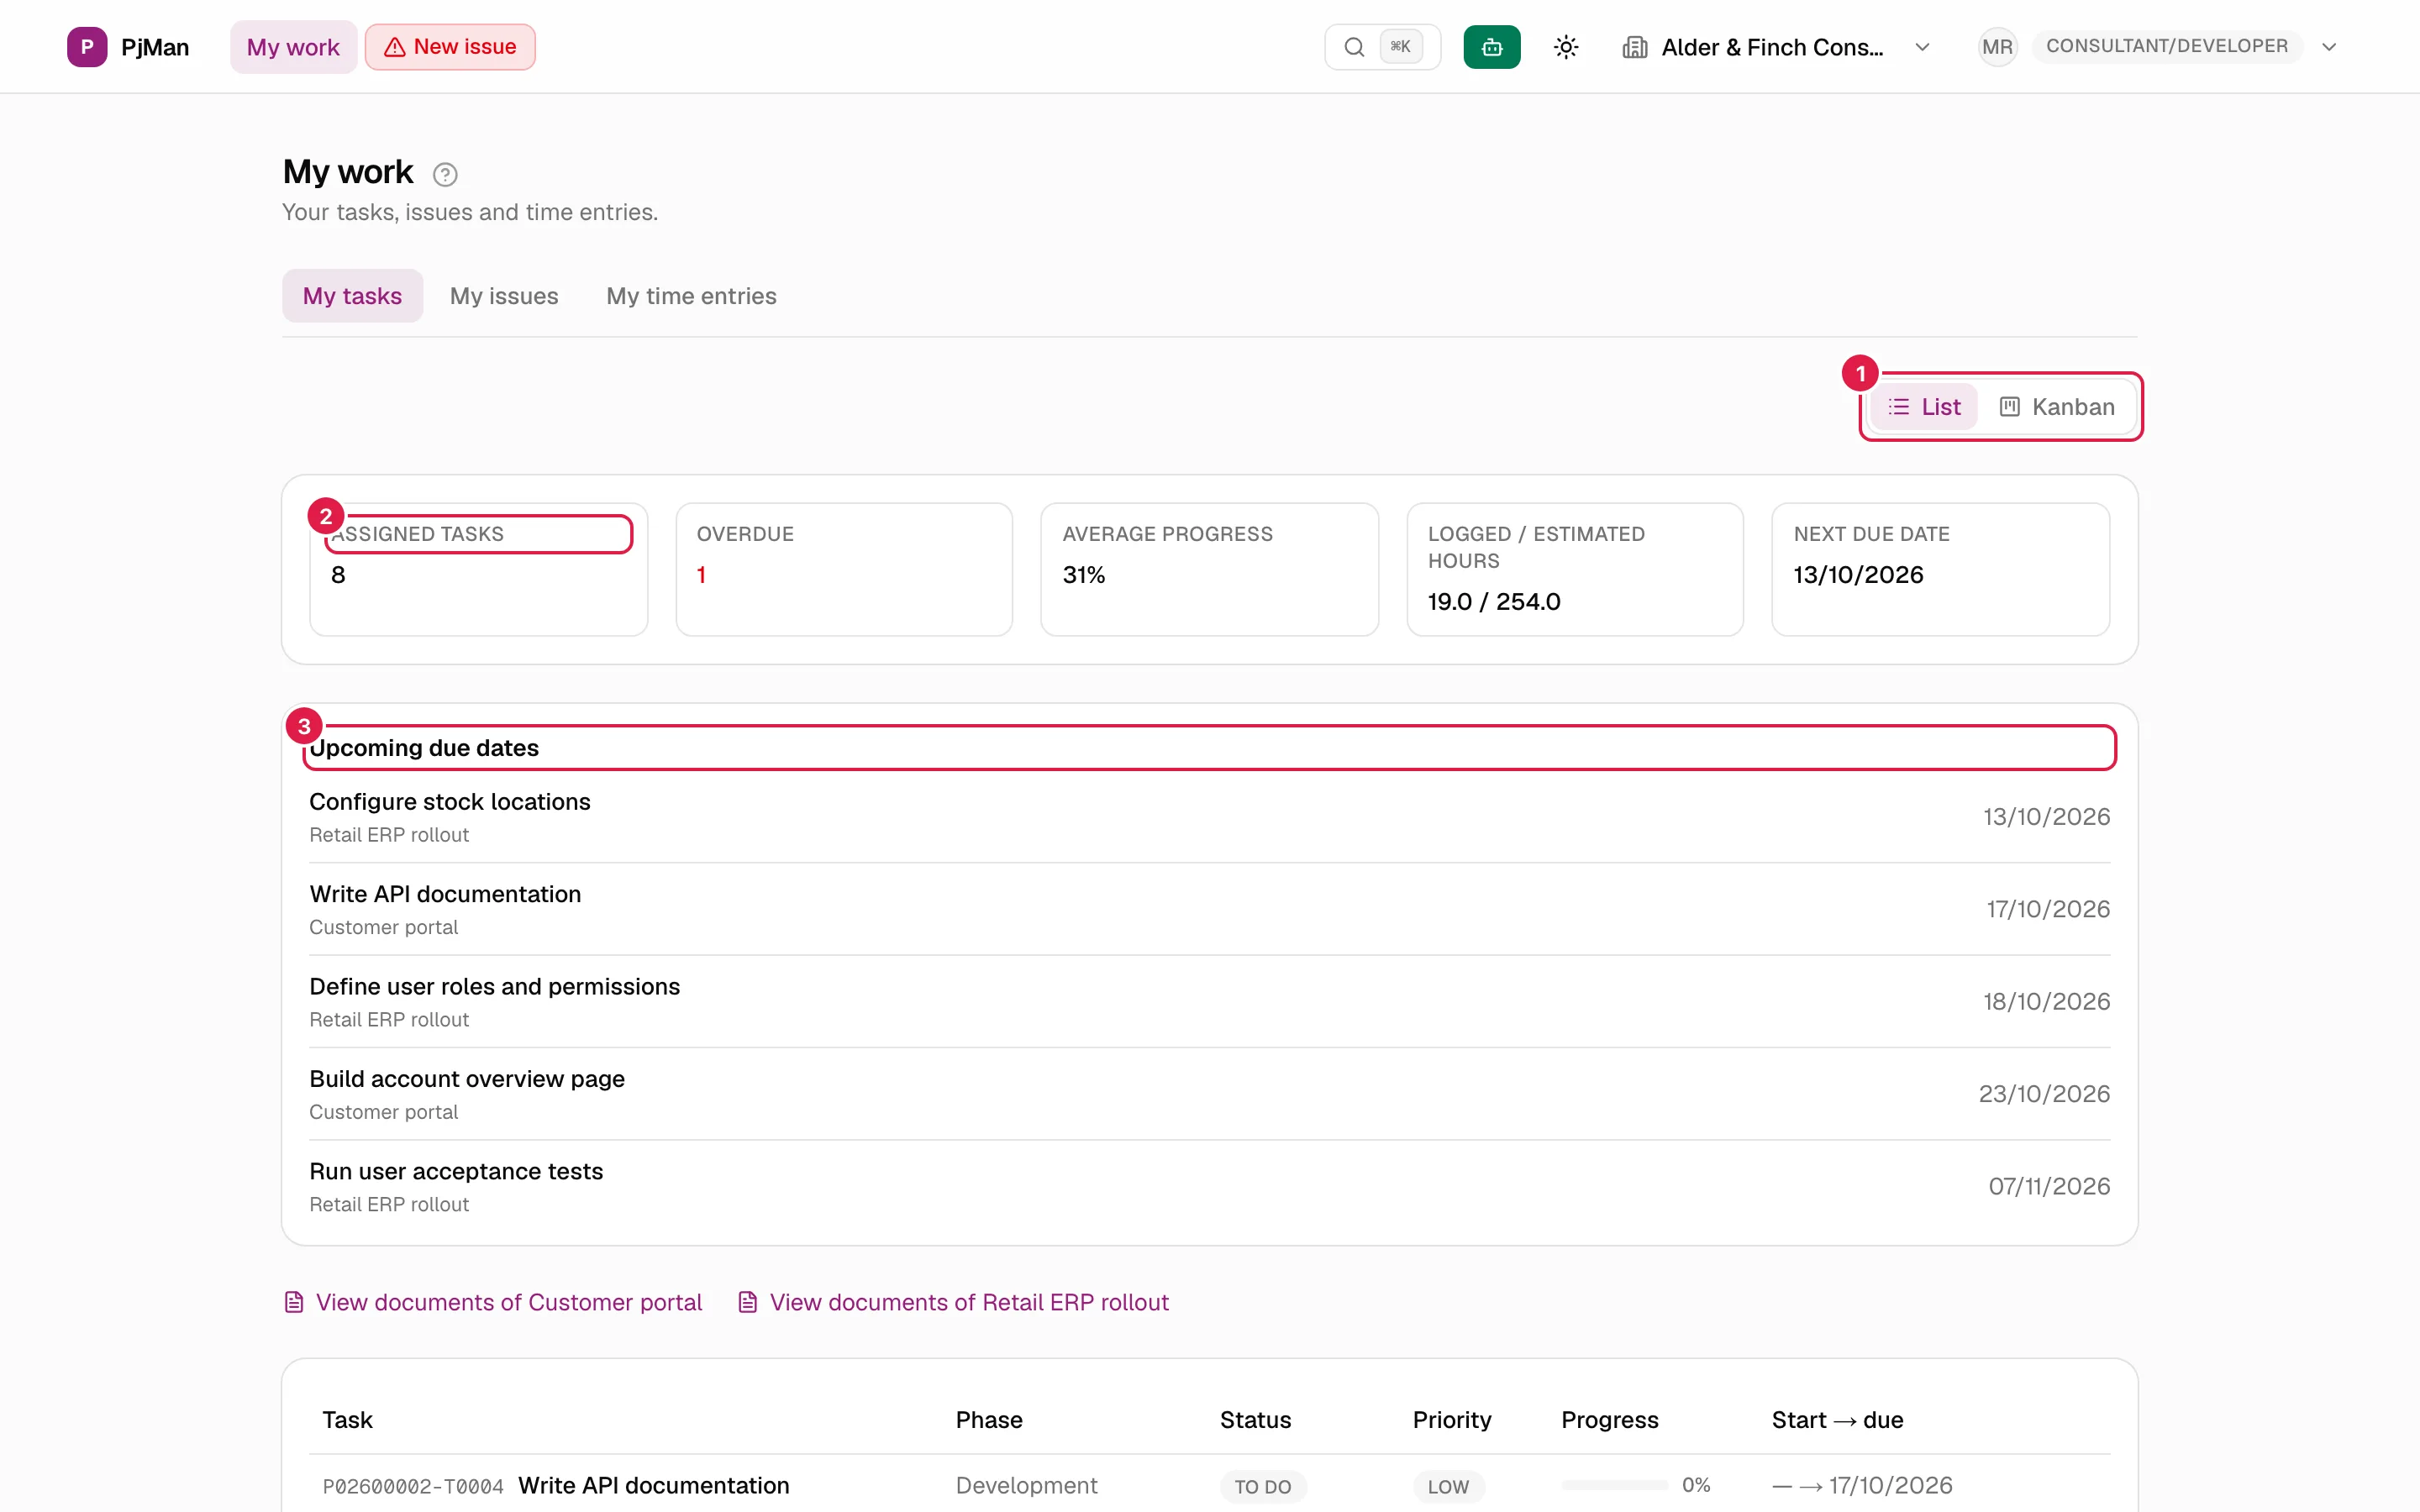2420x1512 pixels.
Task: Click the Overdue stat card
Action: (844, 569)
